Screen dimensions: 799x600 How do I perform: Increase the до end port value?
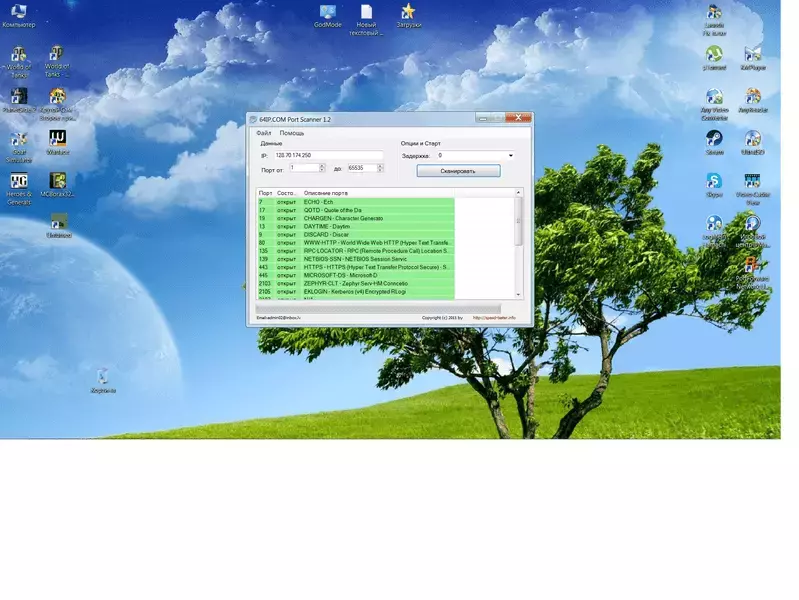(x=380, y=166)
